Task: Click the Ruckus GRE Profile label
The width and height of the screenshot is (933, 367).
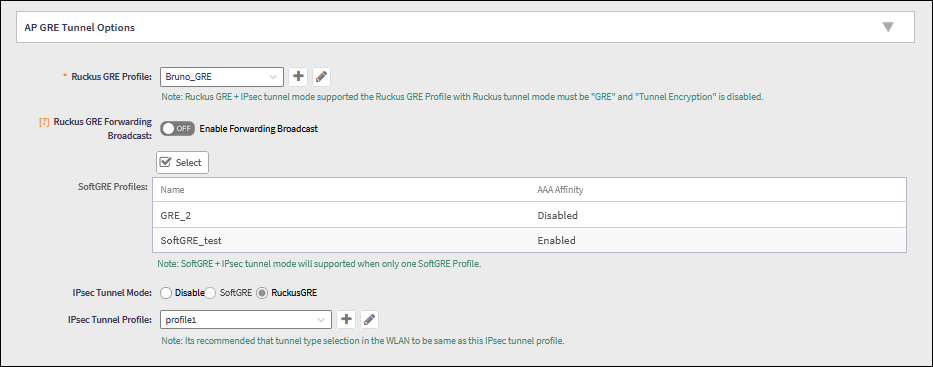Action: tap(111, 77)
